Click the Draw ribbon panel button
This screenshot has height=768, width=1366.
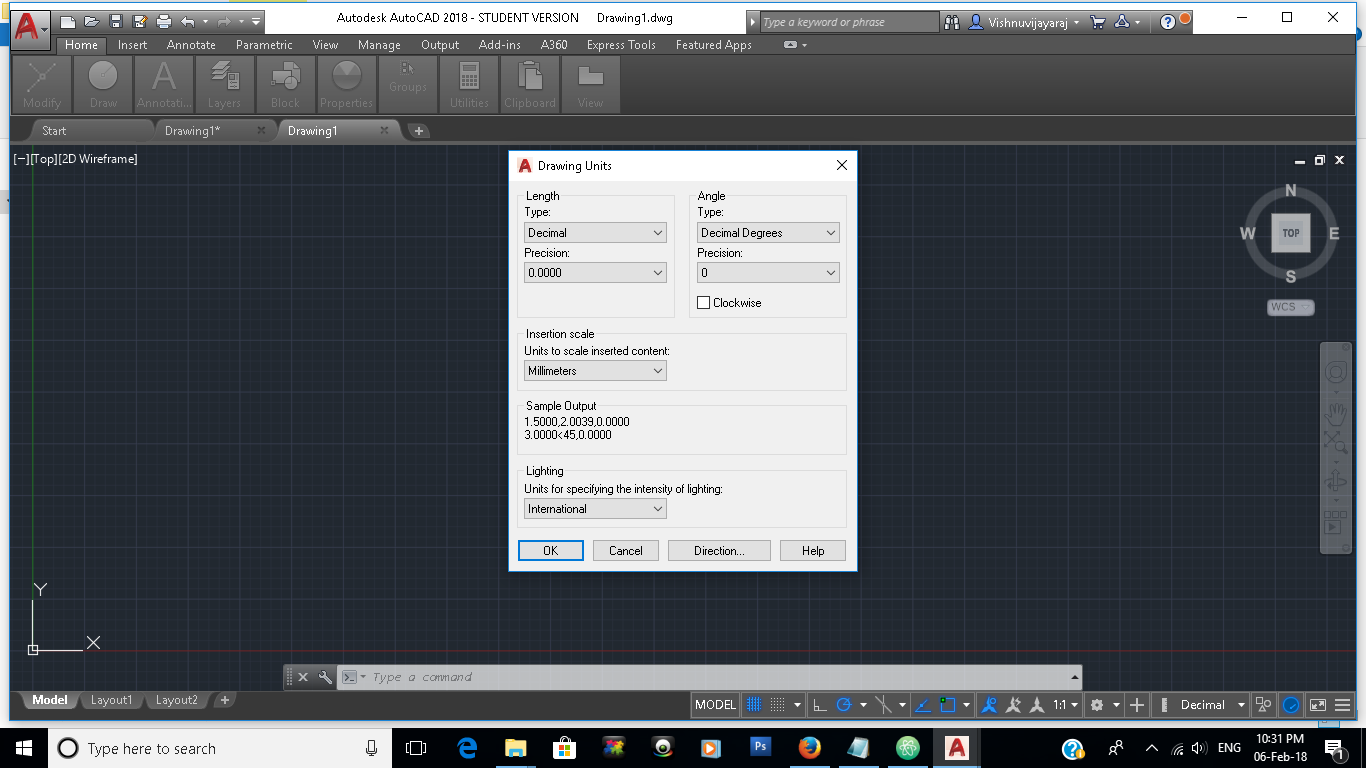(x=103, y=84)
